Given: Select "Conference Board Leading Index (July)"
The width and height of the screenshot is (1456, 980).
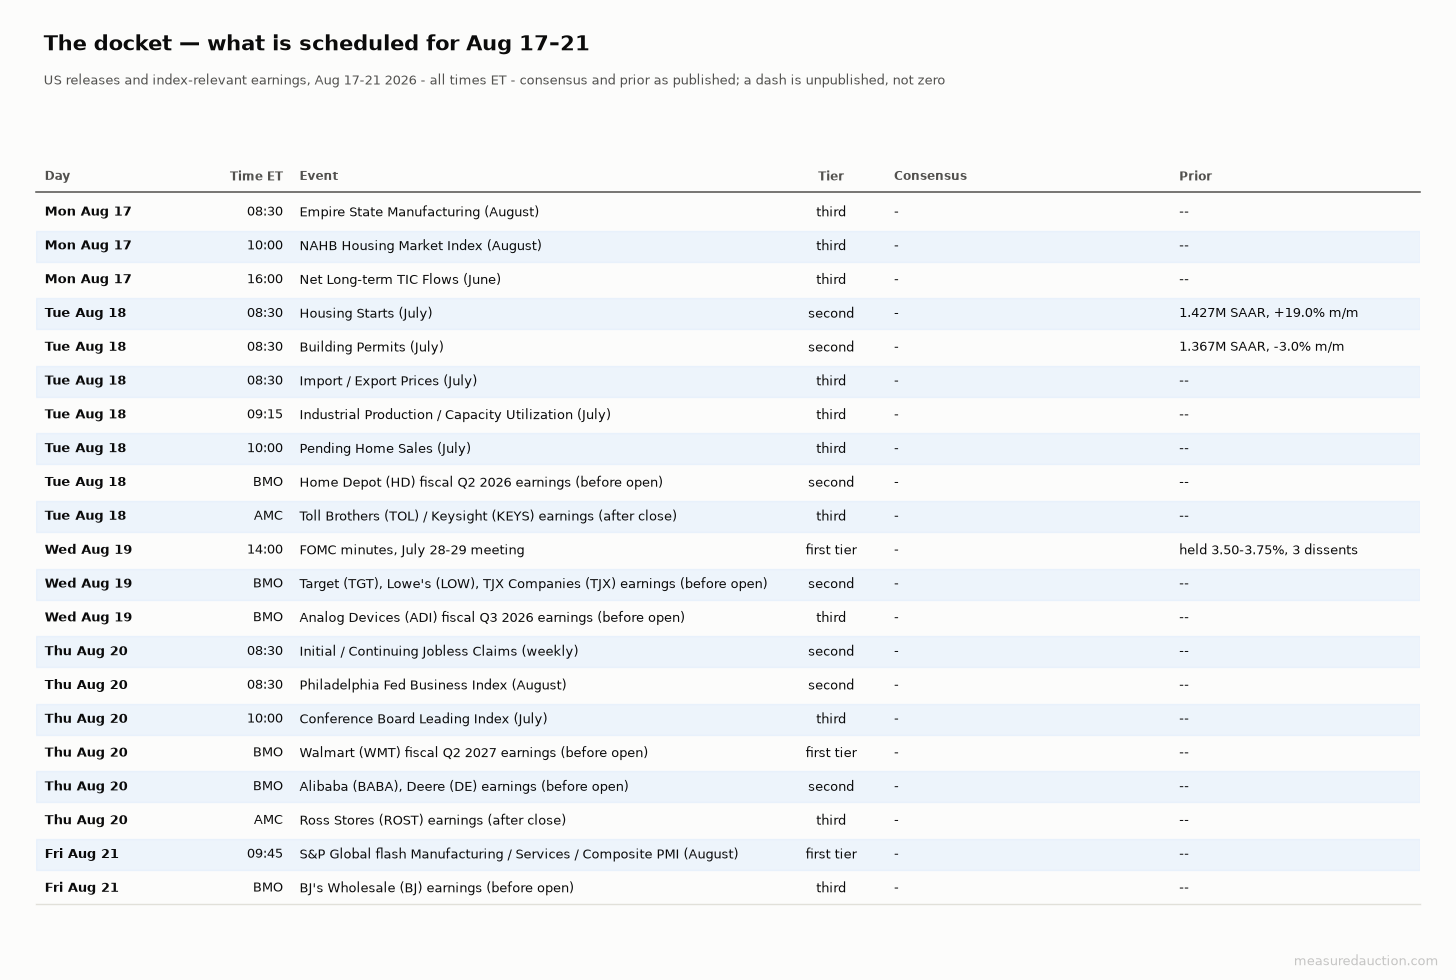Looking at the screenshot, I should click(423, 719).
